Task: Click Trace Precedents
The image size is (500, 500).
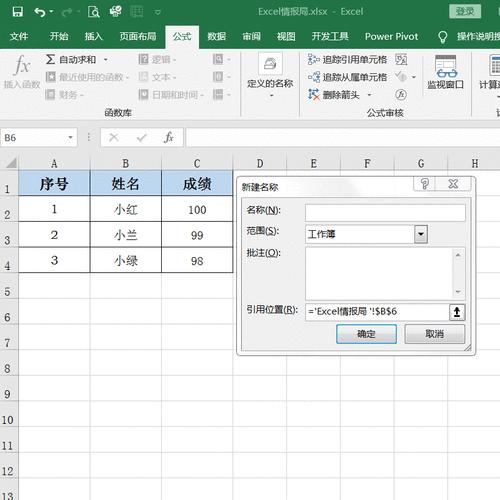Action: click(347, 60)
